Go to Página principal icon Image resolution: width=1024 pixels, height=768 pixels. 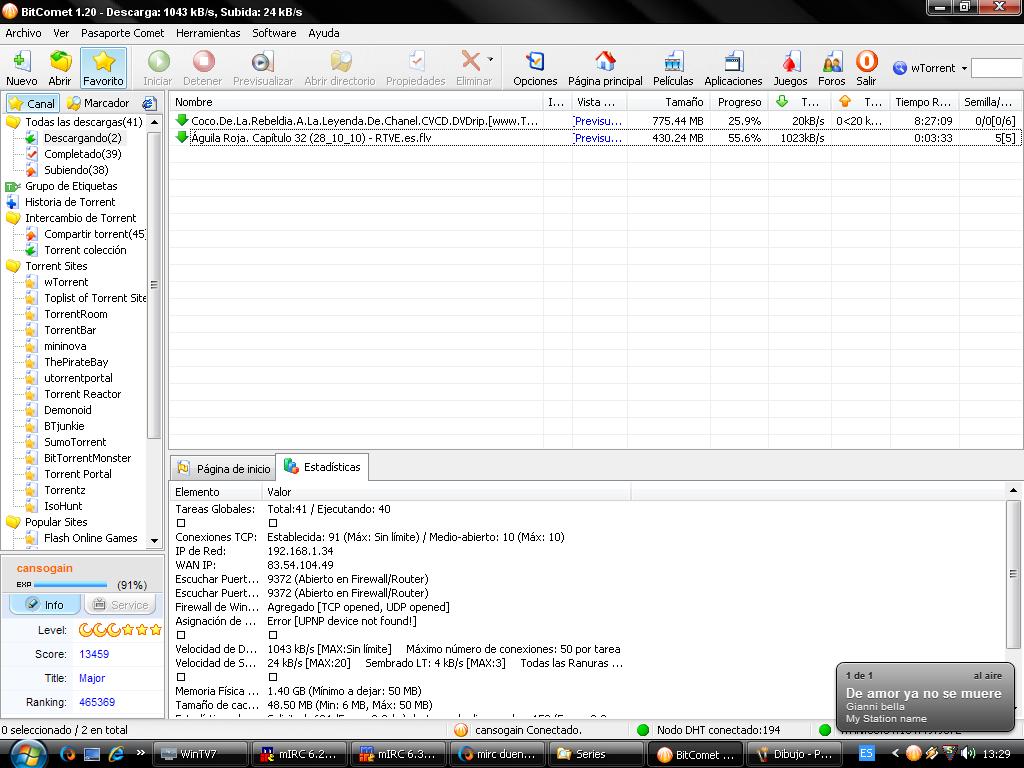pos(605,67)
